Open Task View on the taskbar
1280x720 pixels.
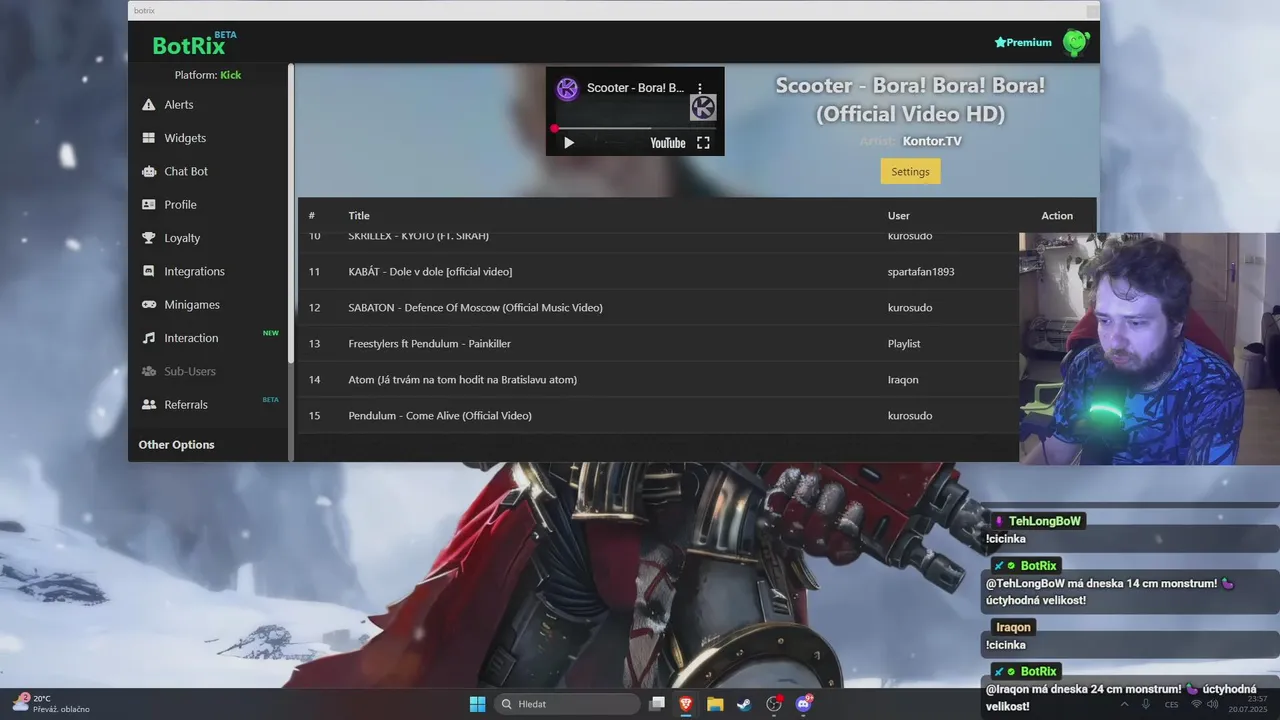click(657, 704)
